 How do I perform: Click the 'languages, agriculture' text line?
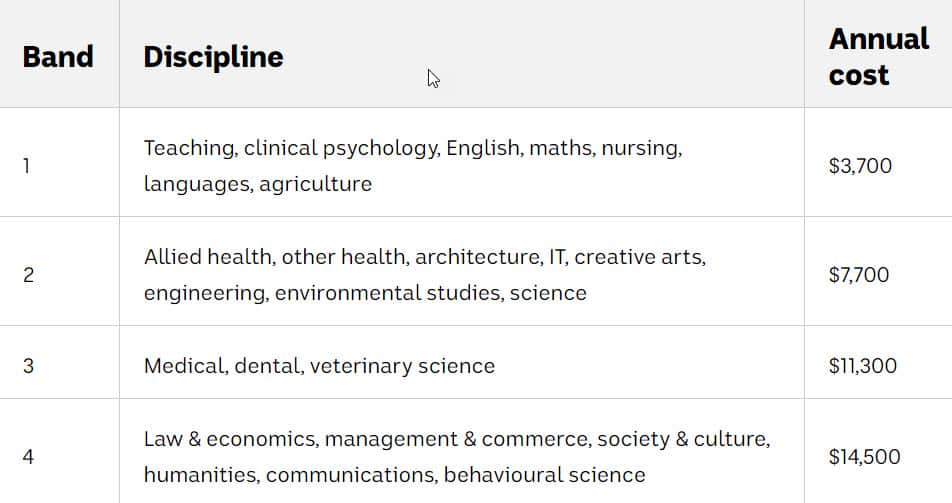tap(257, 184)
